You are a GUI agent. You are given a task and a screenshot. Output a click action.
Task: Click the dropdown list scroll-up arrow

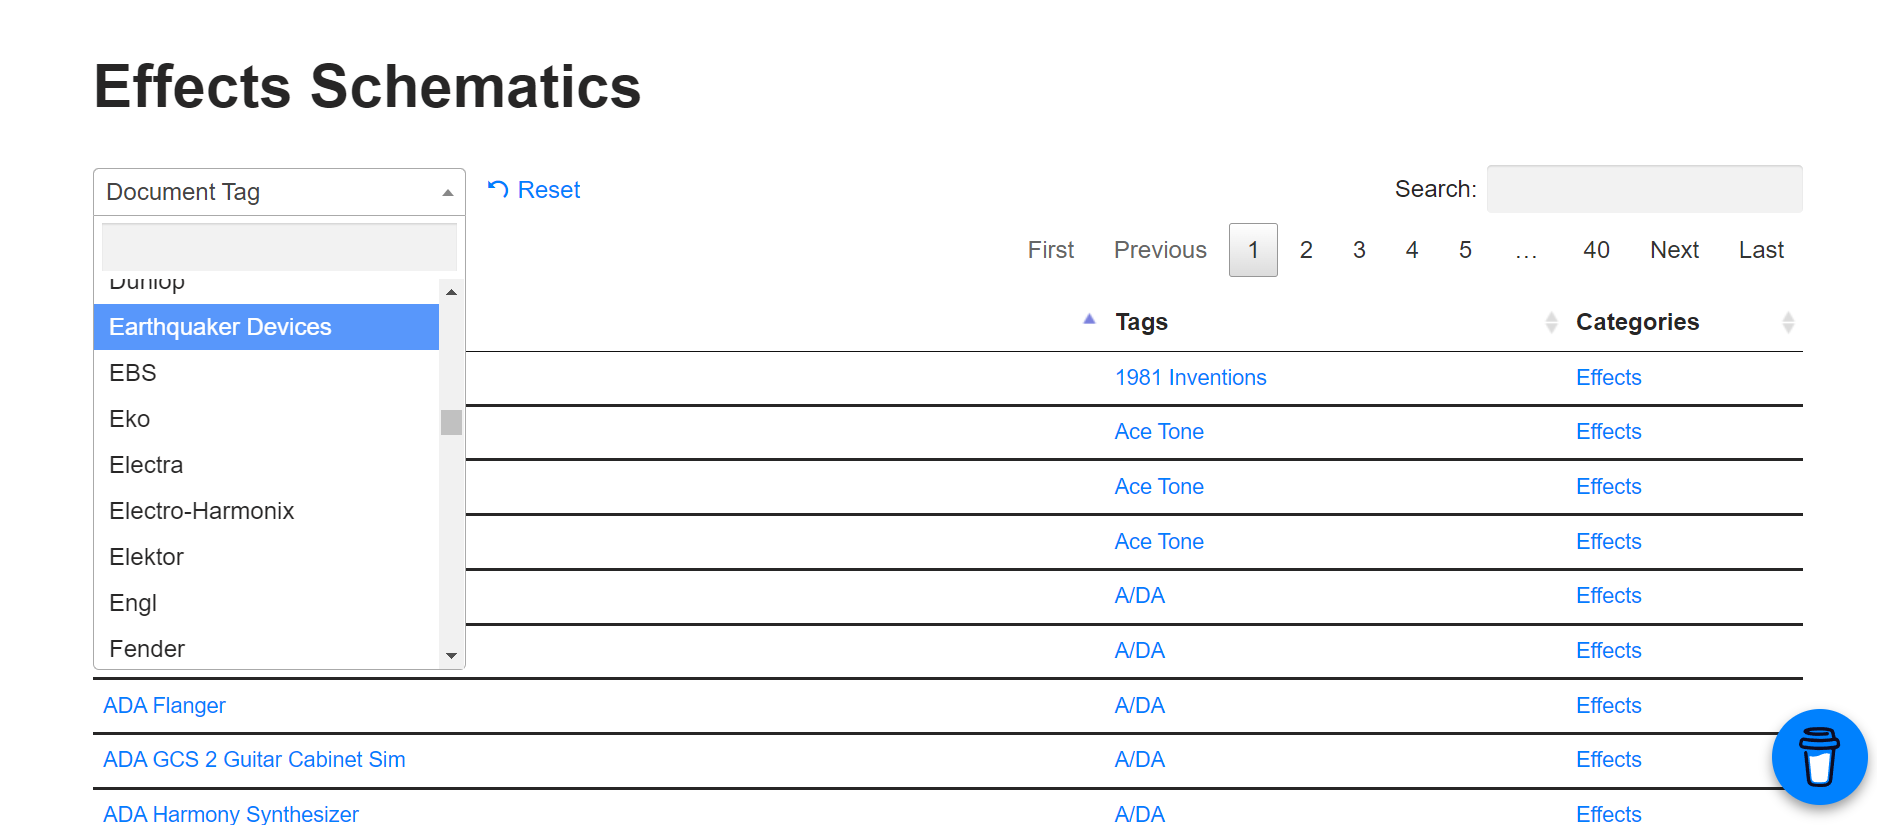(x=452, y=292)
